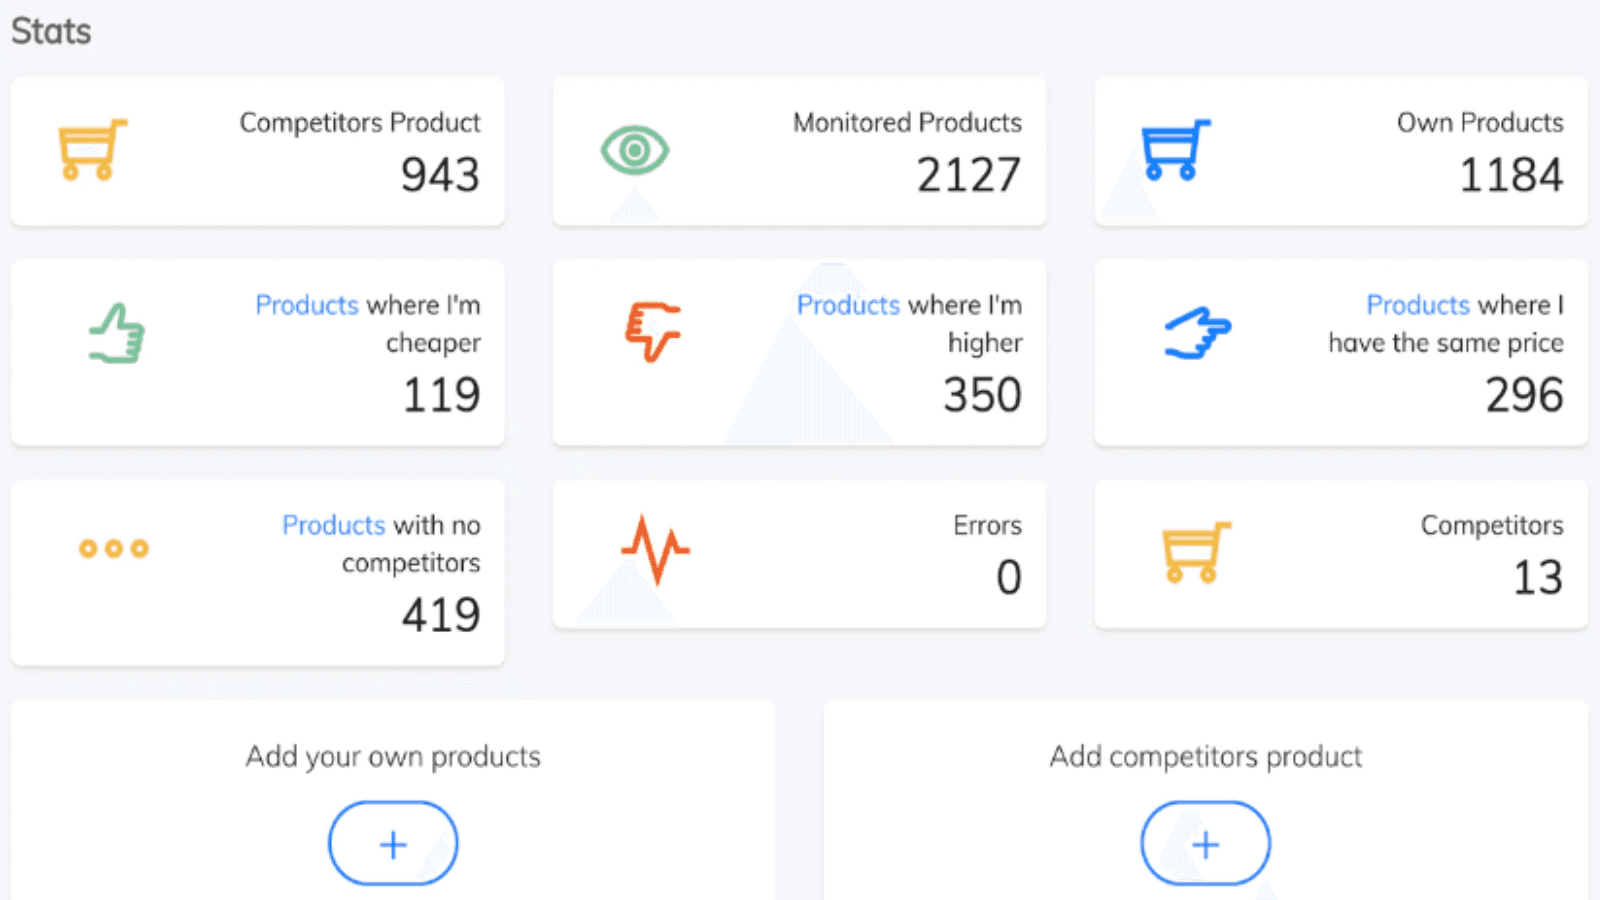Click the three dots icon for products with no competitors
1600x900 pixels.
113,548
